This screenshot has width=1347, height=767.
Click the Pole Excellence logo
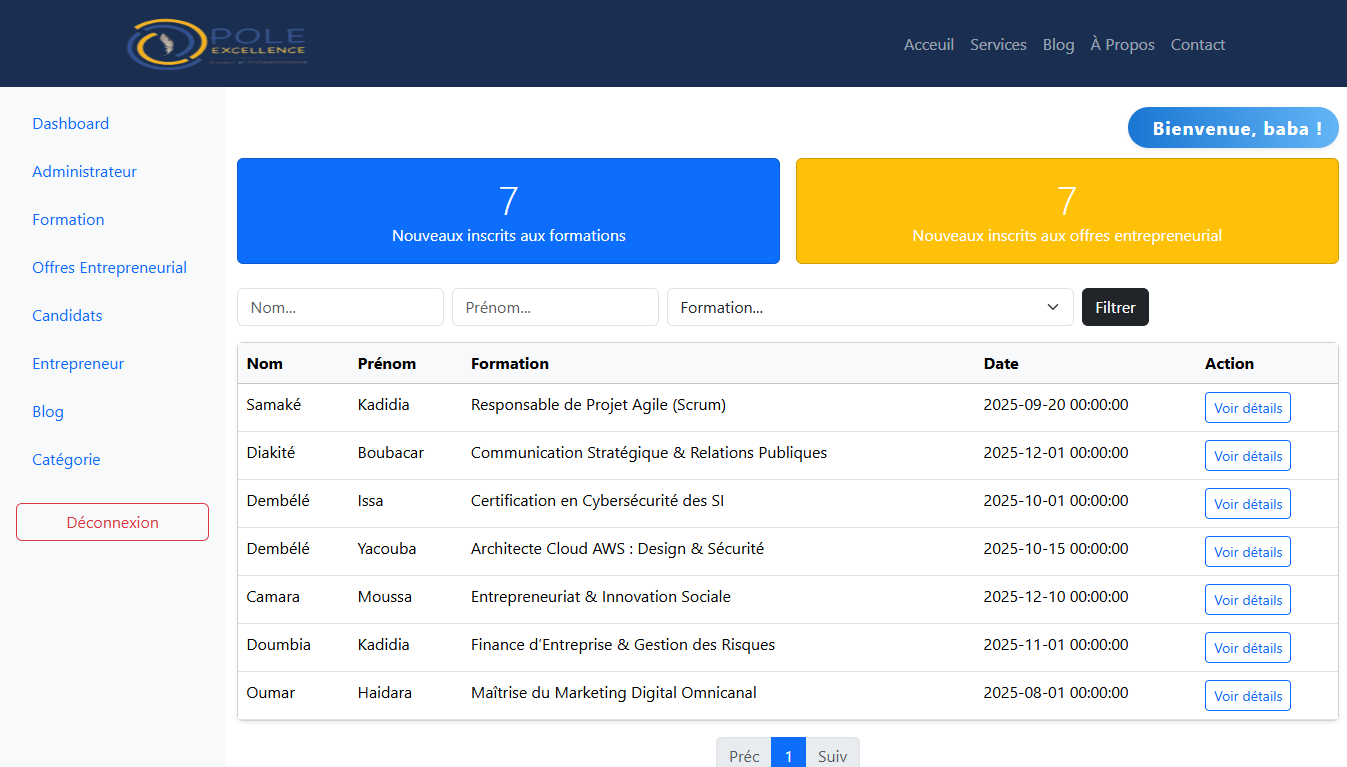[x=217, y=44]
